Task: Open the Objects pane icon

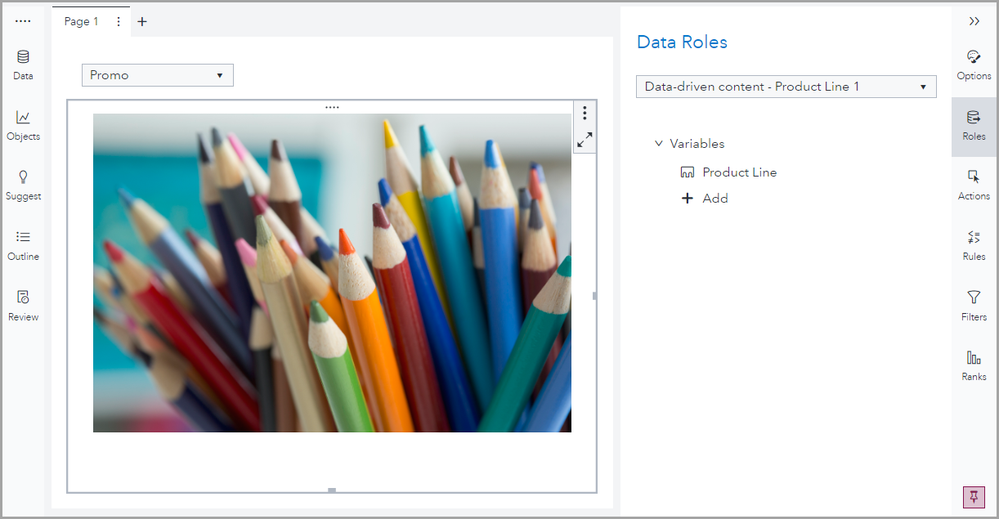Action: pyautogui.click(x=23, y=124)
